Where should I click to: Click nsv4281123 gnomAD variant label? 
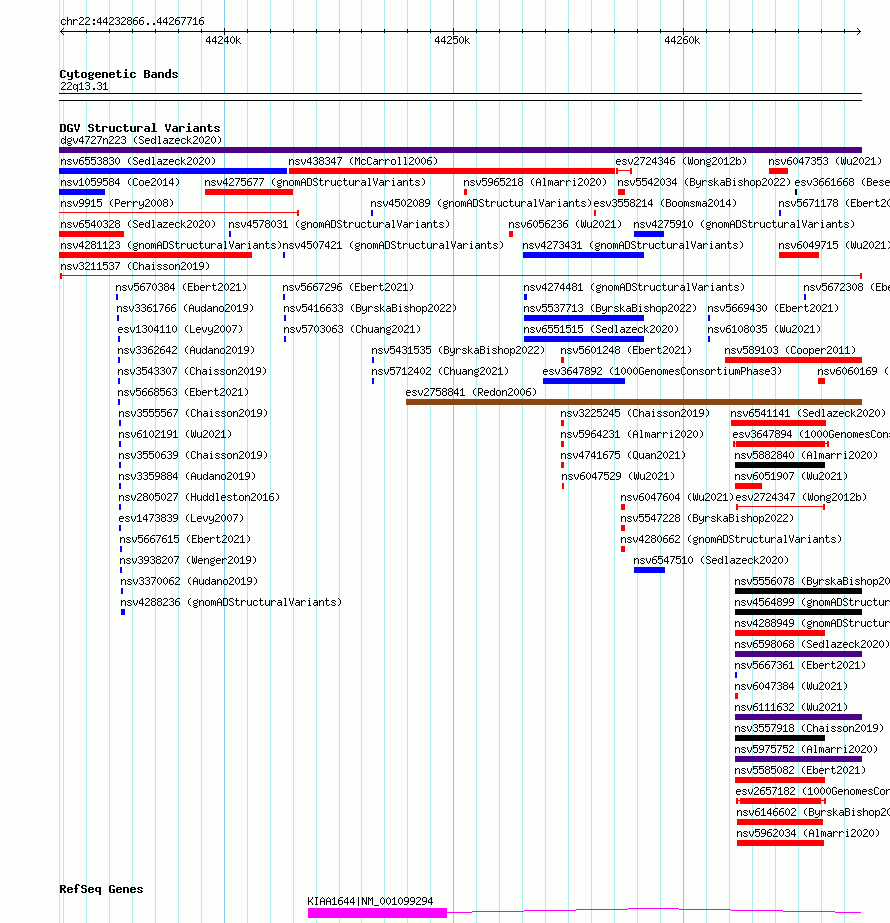171,245
